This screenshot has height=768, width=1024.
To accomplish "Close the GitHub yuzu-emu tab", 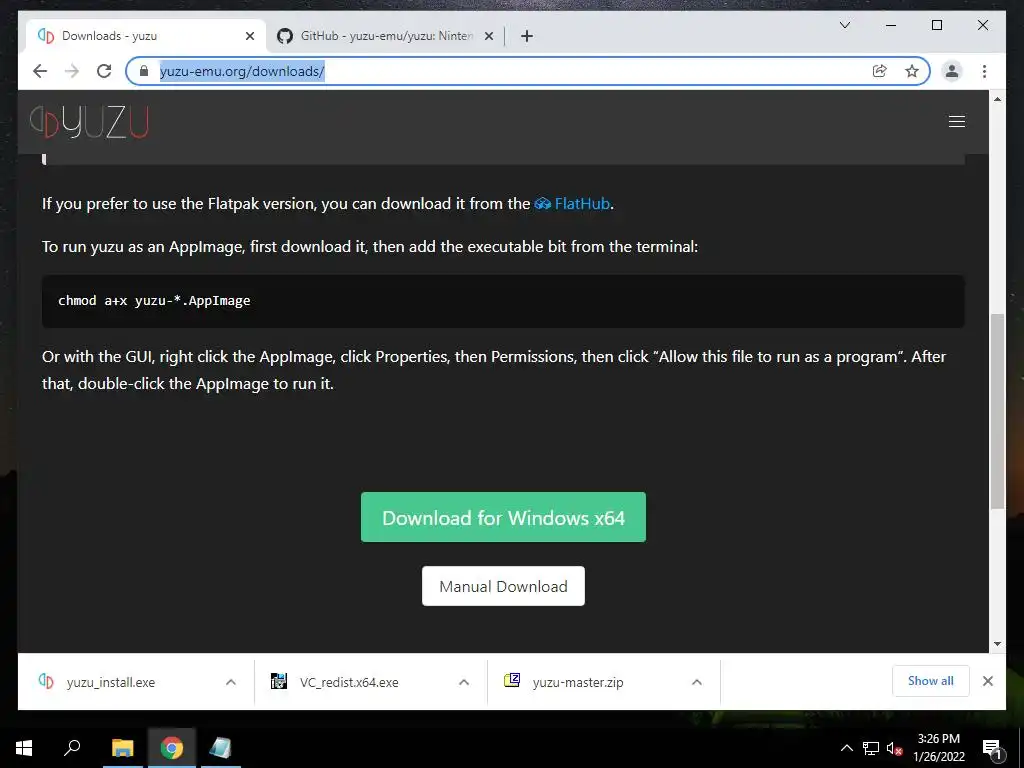I will tap(488, 36).
